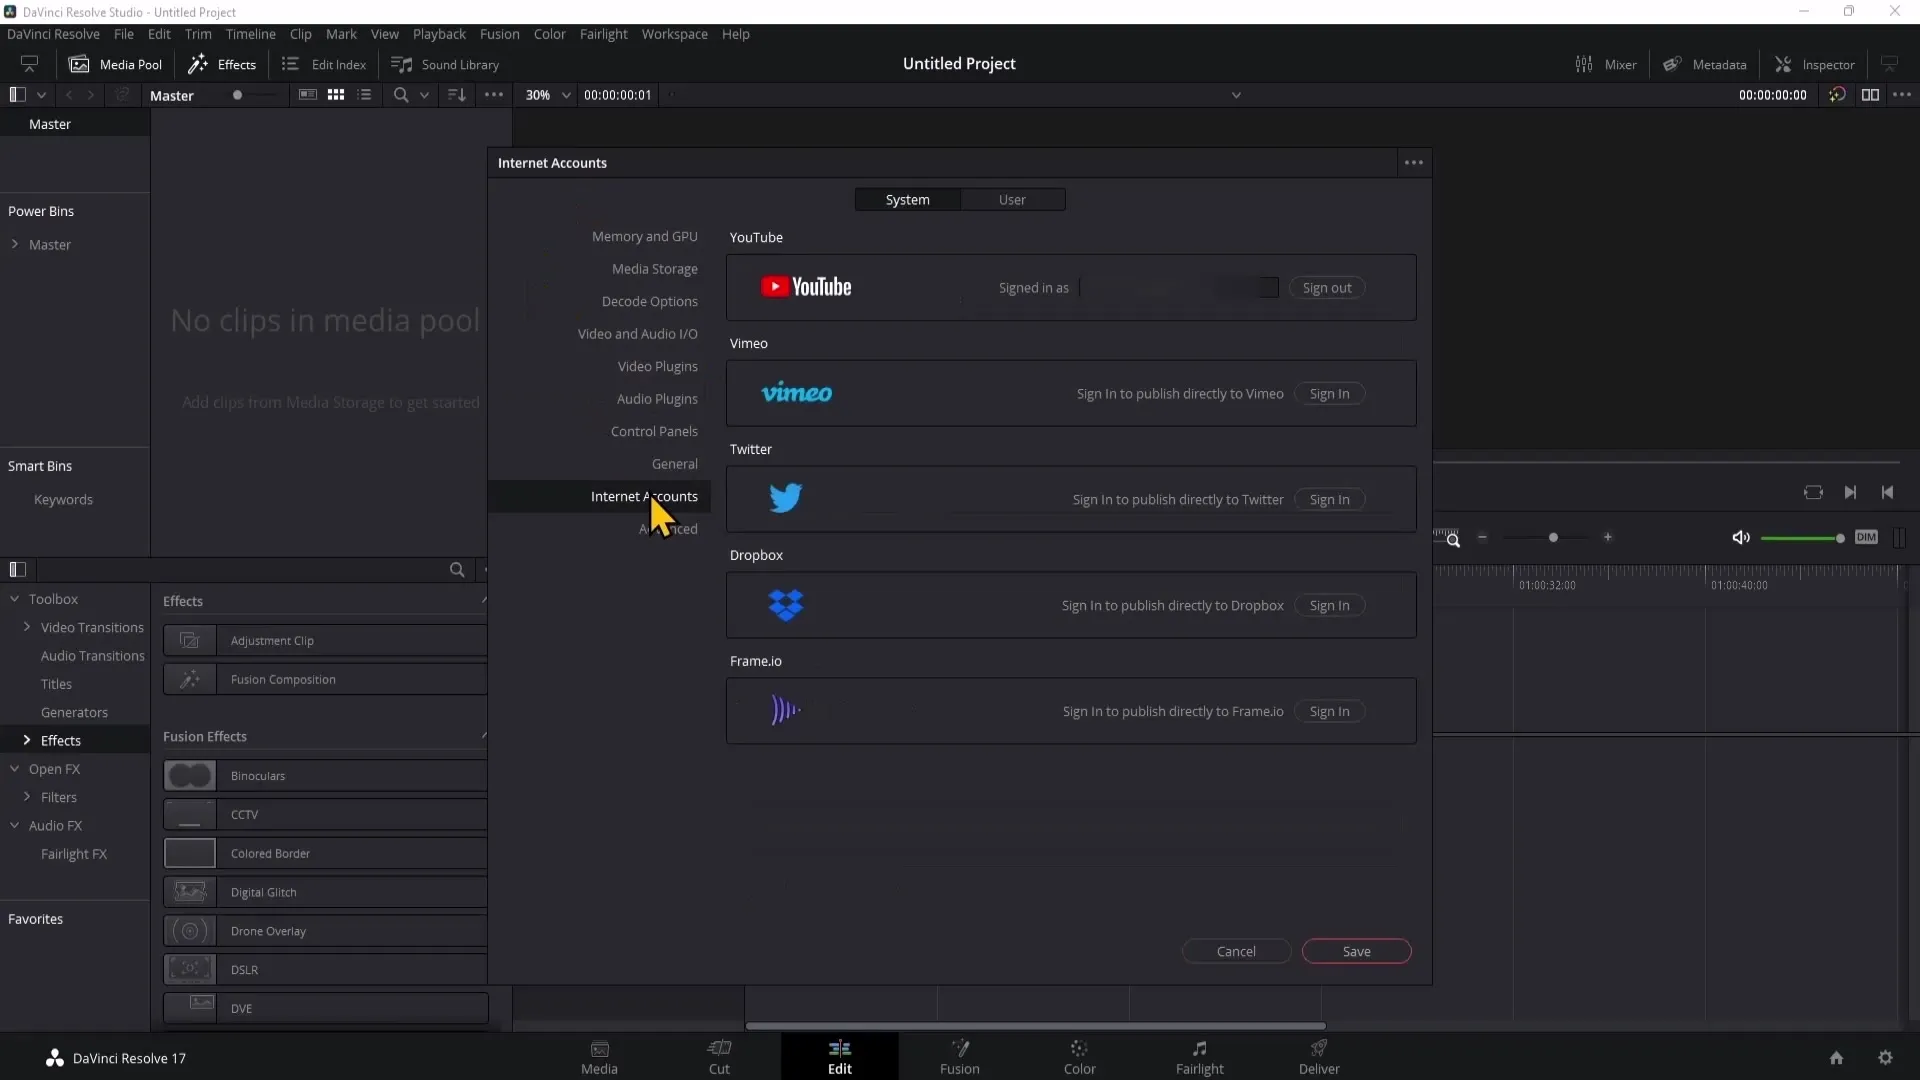This screenshot has height=1080, width=1920.
Task: Switch to the User preferences tab
Action: tap(1012, 200)
